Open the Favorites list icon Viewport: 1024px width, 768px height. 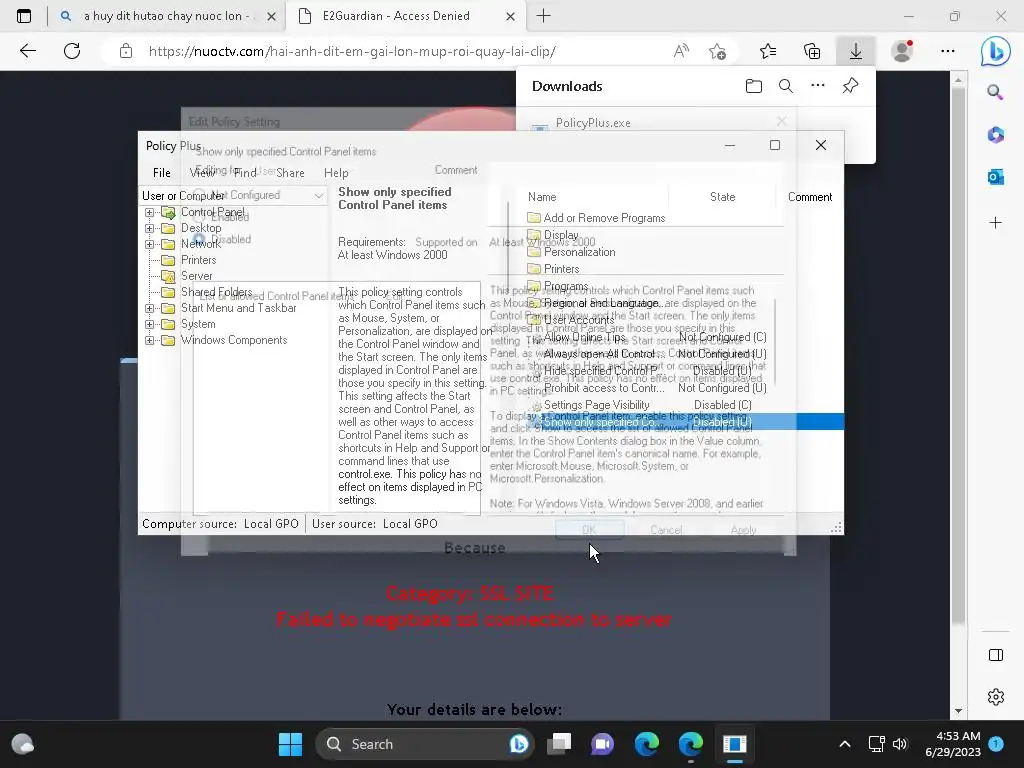[x=768, y=51]
